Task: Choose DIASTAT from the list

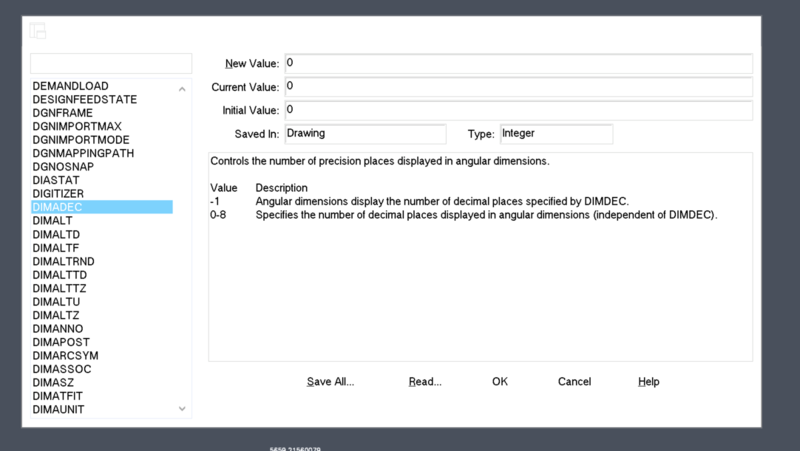Action: point(55,180)
